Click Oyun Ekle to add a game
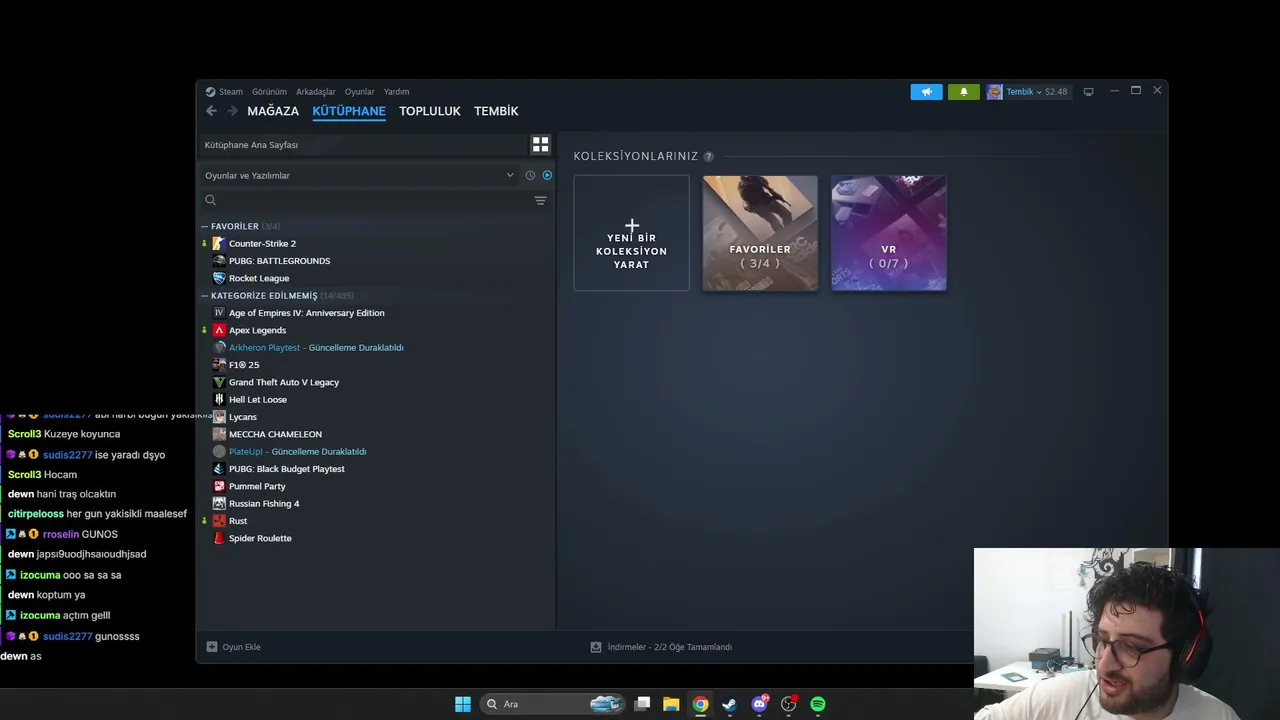Viewport: 1280px width, 720px height. (233, 647)
